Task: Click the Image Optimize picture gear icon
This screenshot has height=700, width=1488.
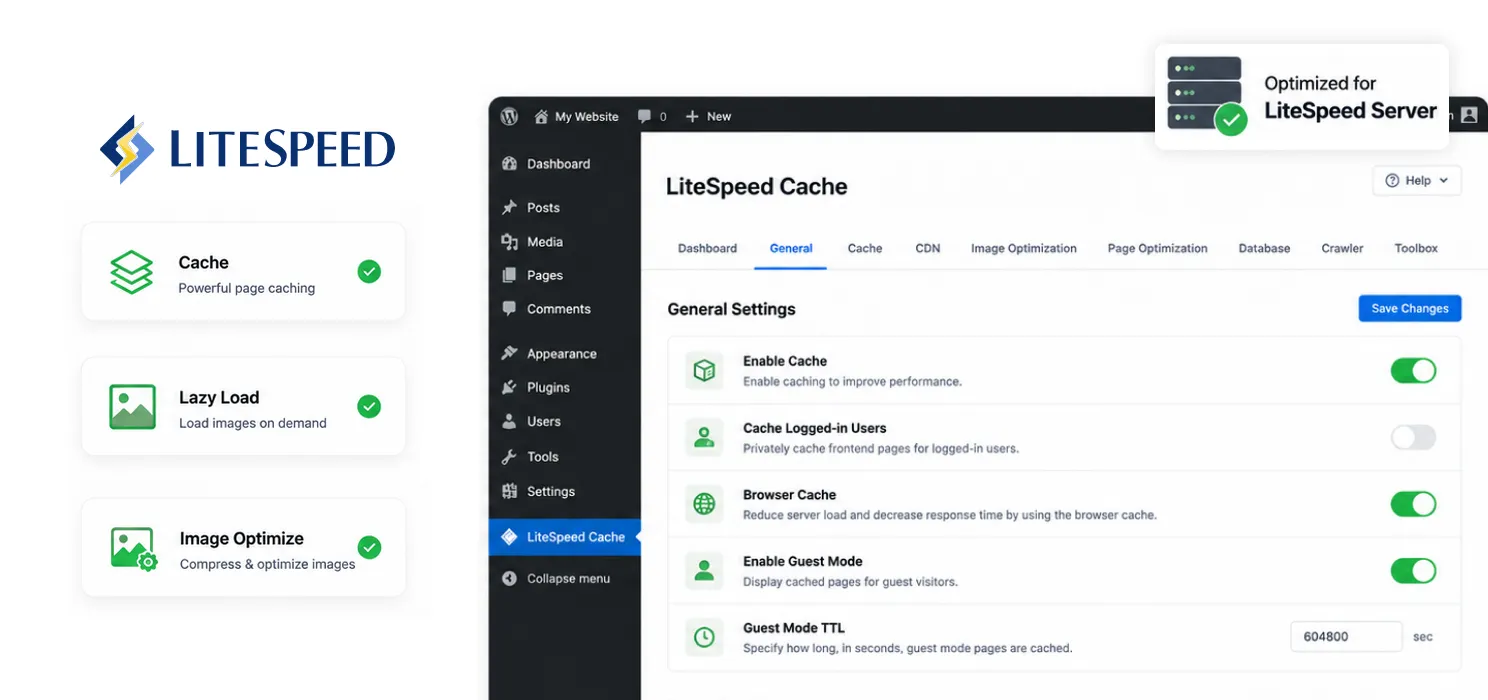Action: pos(133,549)
